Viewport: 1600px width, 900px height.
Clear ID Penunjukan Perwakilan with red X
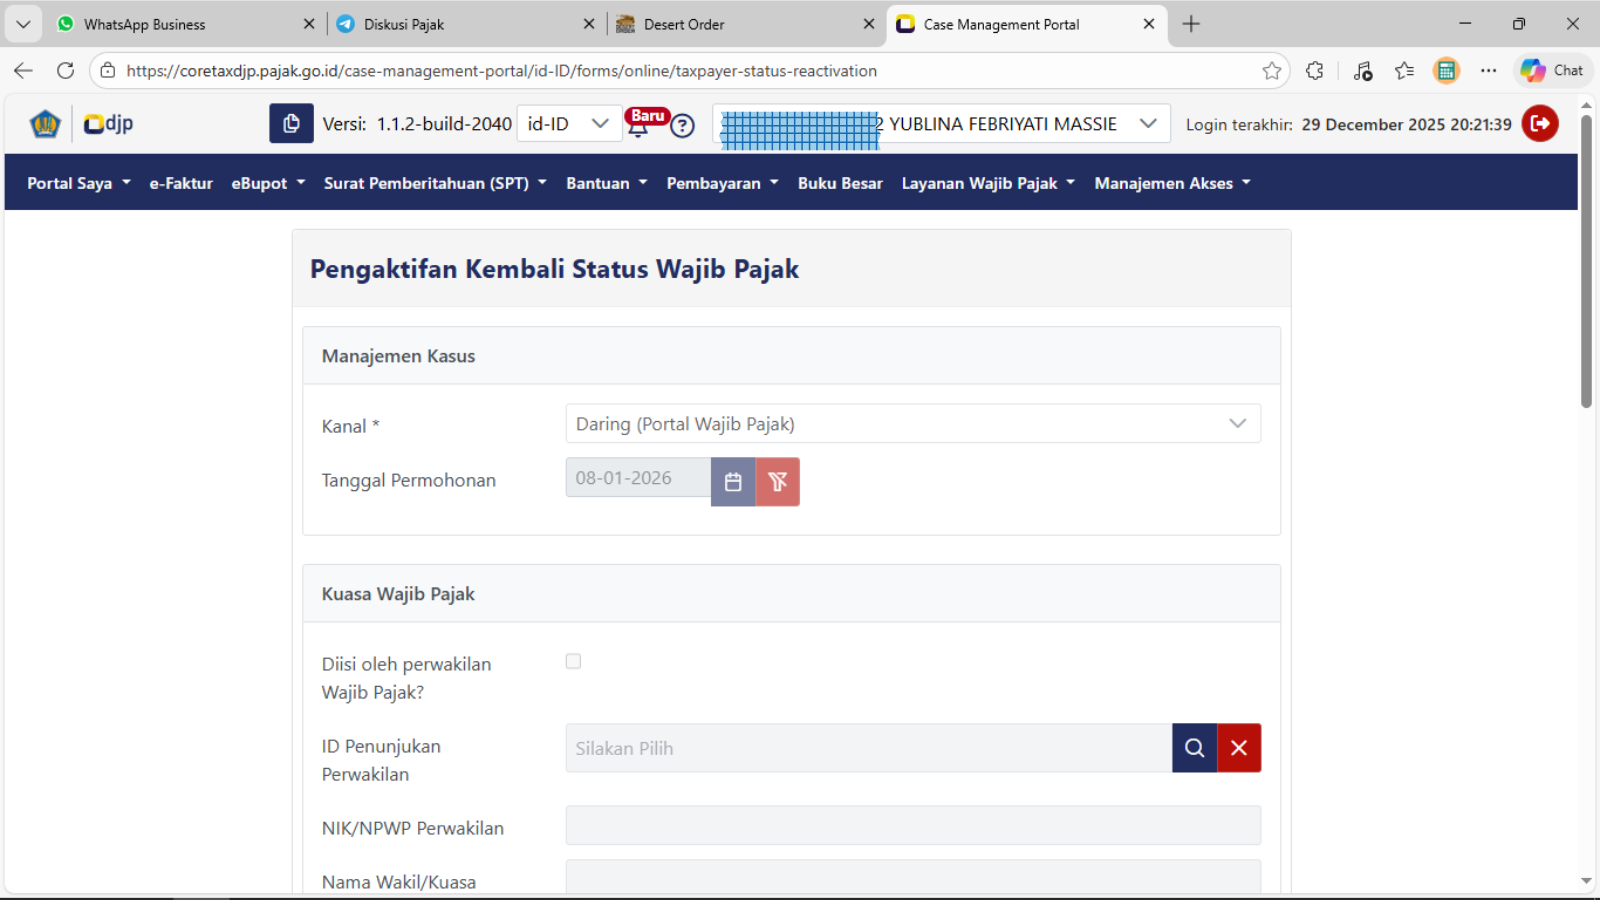click(x=1239, y=748)
